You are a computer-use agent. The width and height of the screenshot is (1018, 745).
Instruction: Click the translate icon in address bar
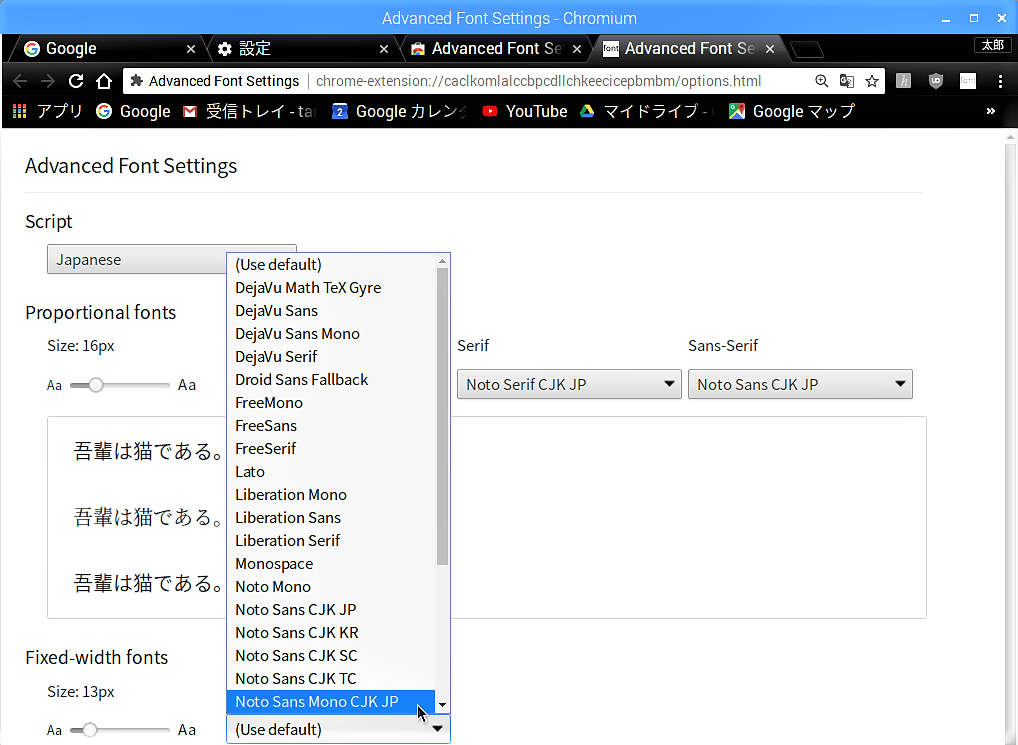847,81
